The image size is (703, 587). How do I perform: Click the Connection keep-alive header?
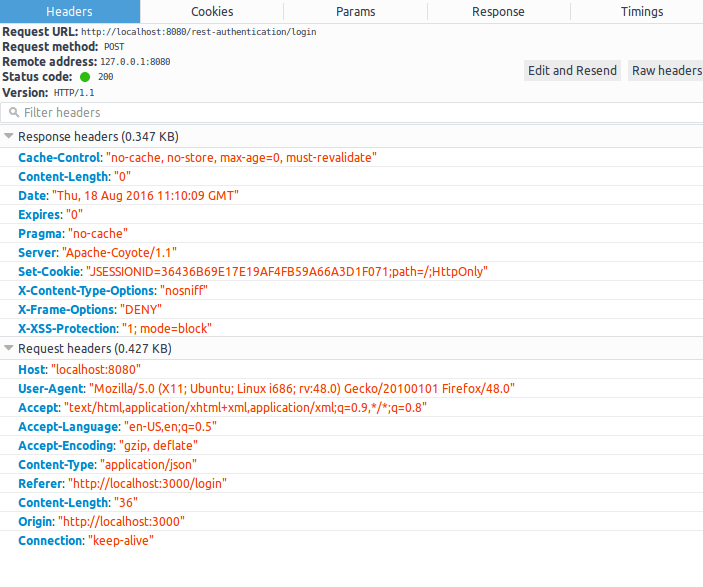pyautogui.click(x=352, y=540)
